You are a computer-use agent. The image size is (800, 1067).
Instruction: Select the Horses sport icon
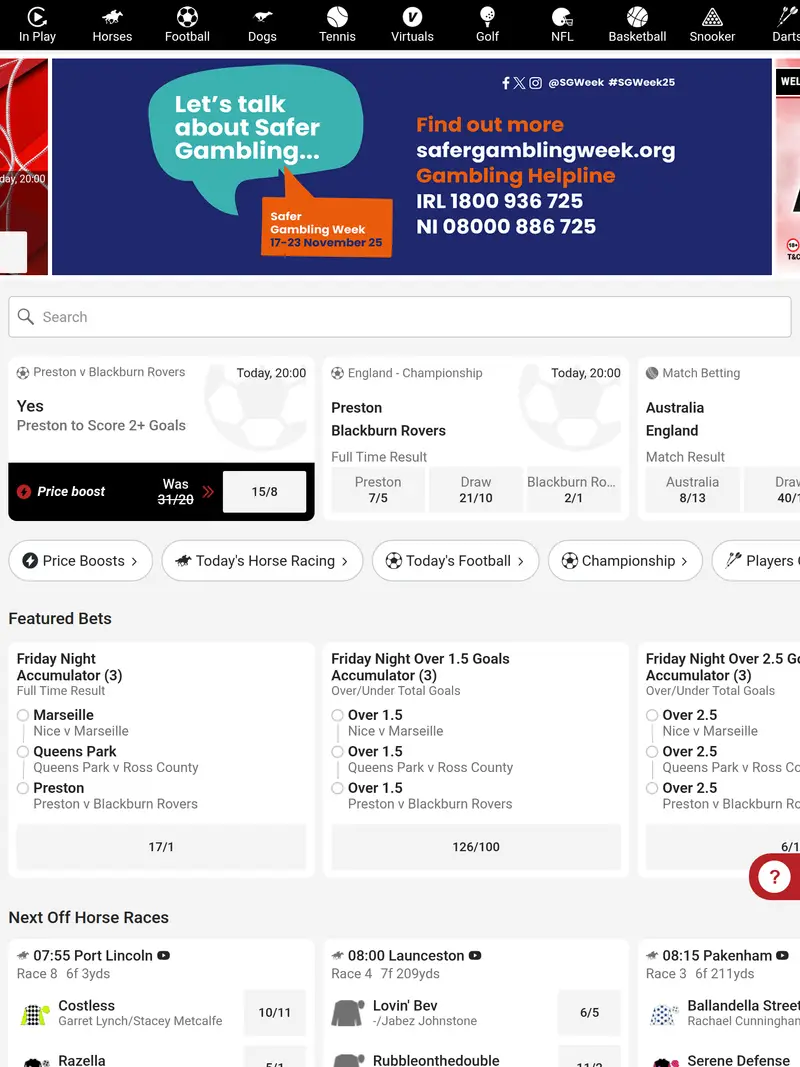tap(112, 17)
